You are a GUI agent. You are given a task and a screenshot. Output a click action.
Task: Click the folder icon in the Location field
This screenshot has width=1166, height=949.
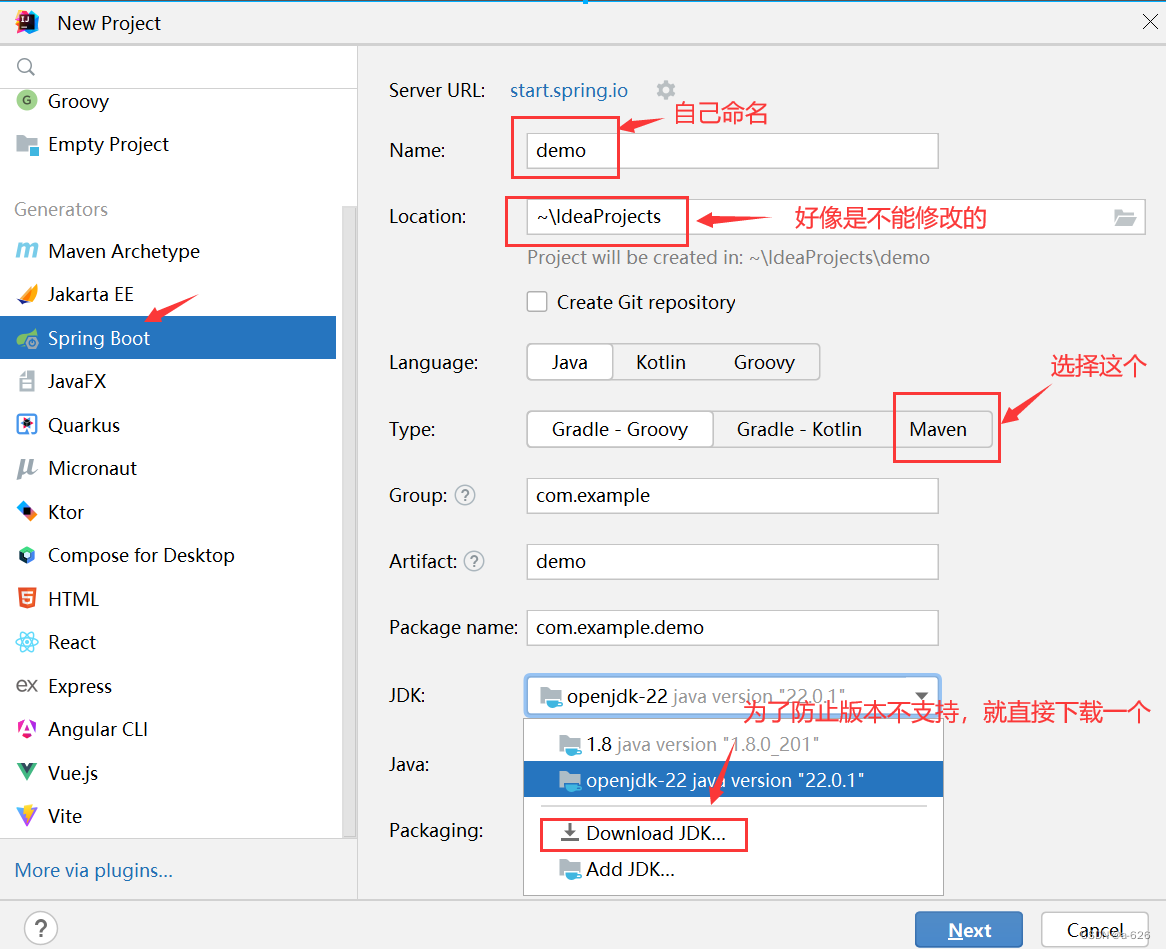click(x=1124, y=217)
